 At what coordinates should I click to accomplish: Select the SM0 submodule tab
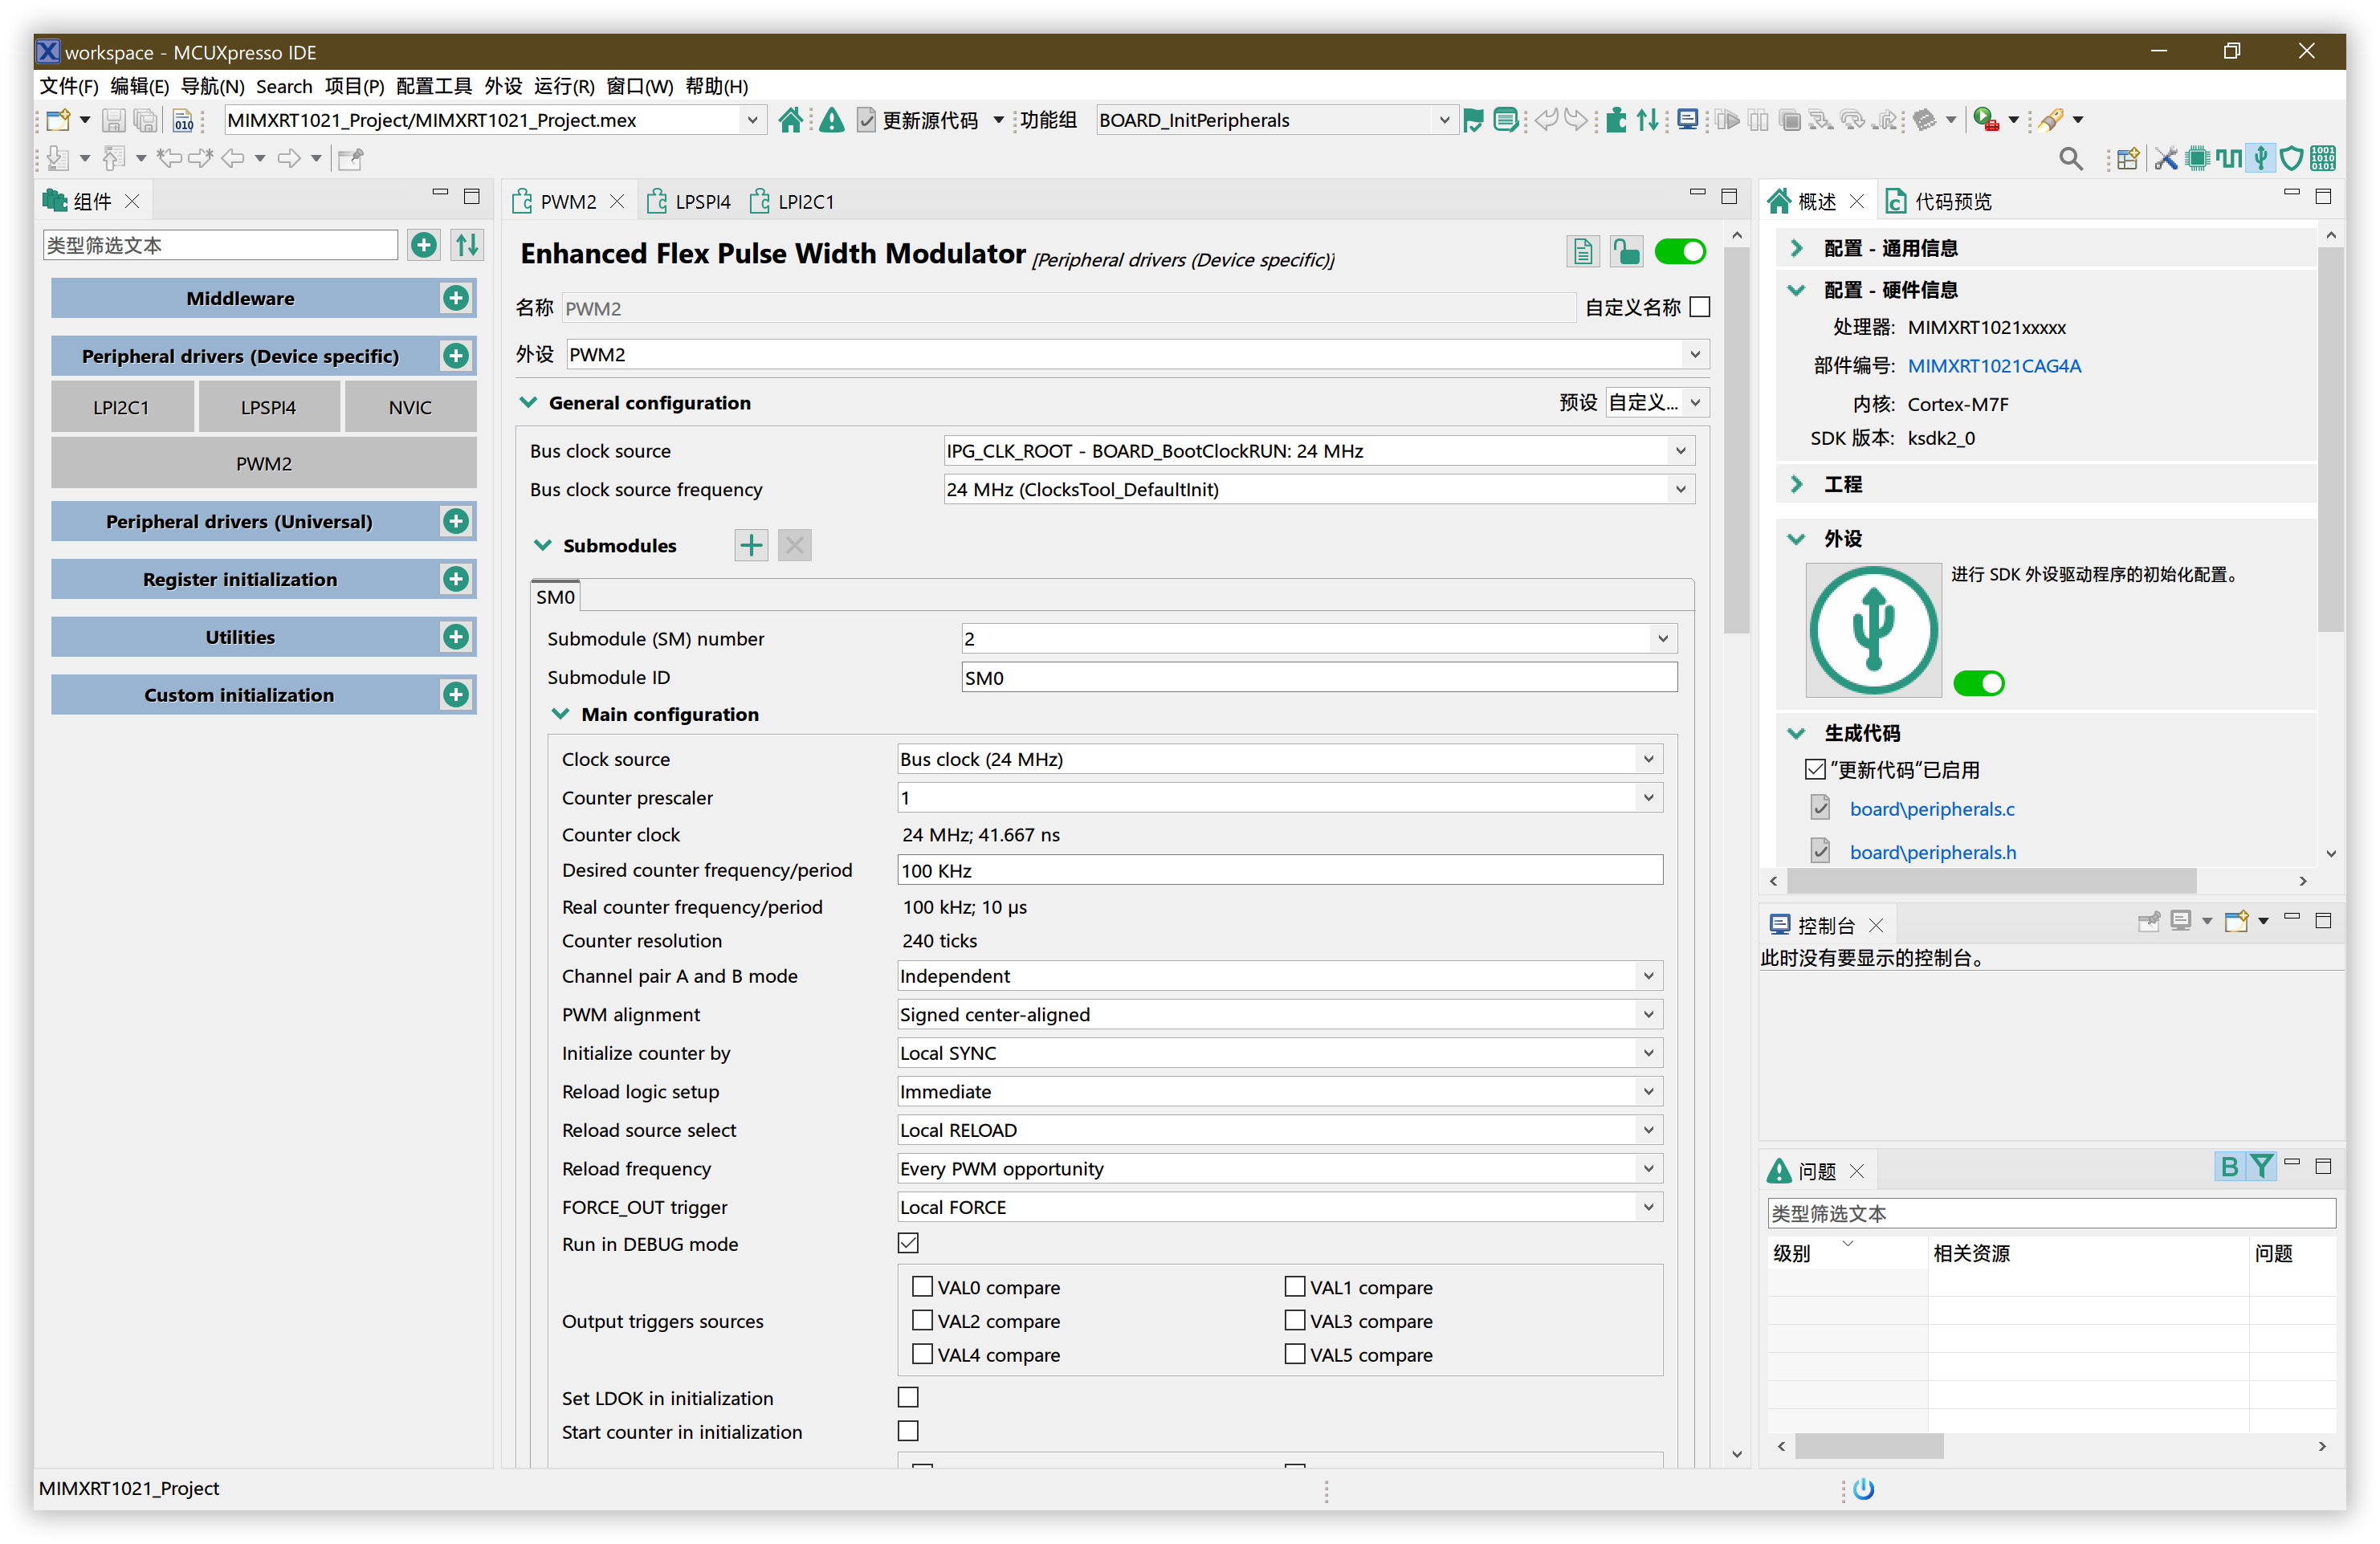(555, 597)
